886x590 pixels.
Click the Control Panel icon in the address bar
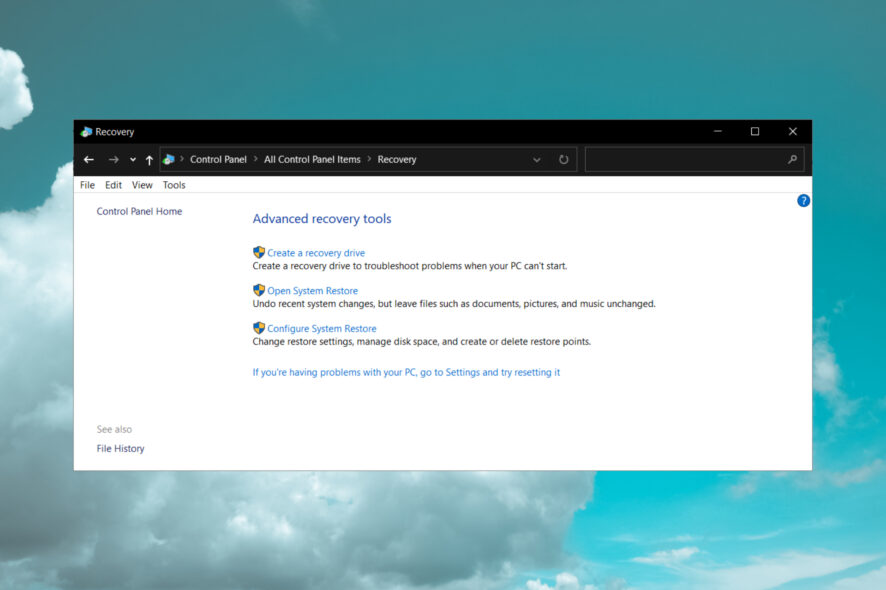tap(169, 159)
